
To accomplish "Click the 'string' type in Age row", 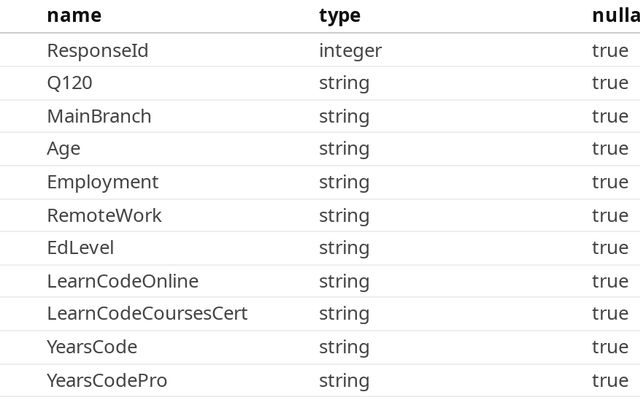I will point(344,149).
